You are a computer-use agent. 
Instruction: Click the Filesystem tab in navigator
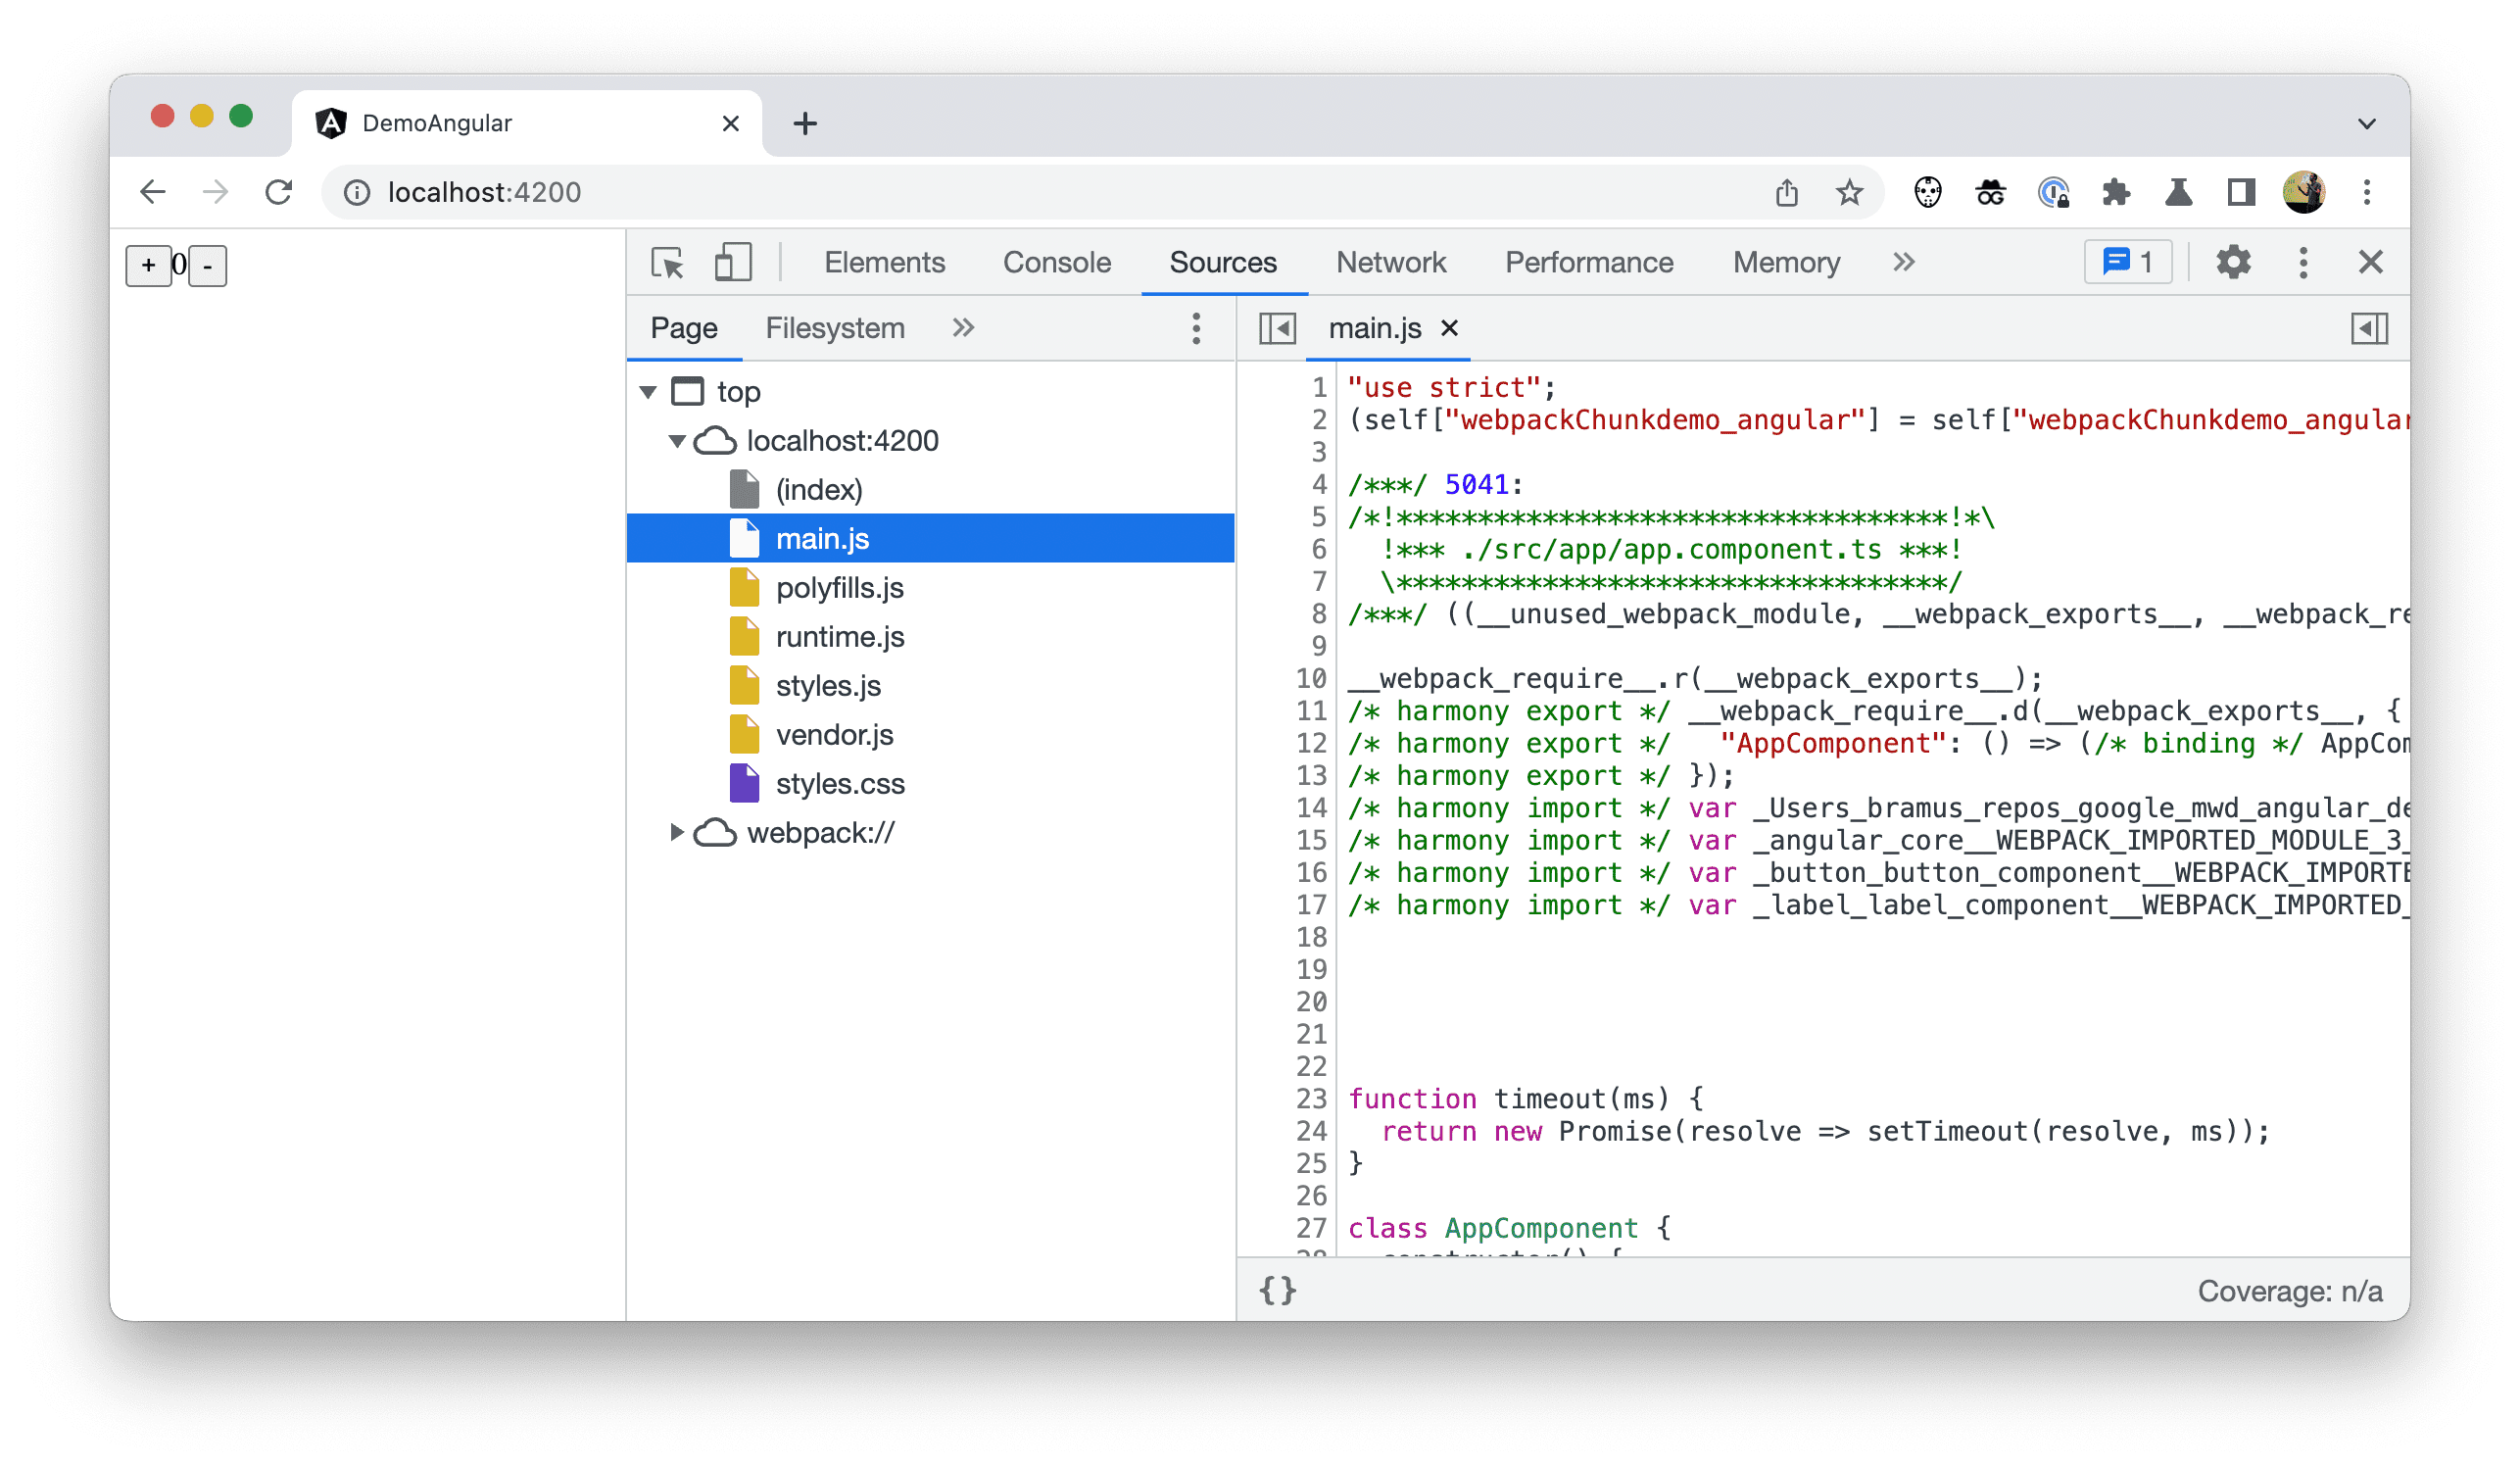point(834,328)
